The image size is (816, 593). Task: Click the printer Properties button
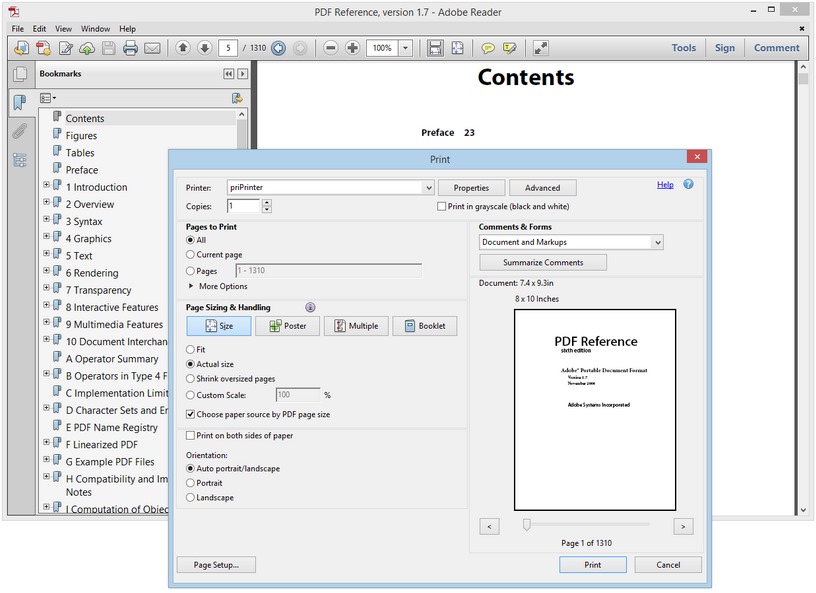click(x=471, y=187)
